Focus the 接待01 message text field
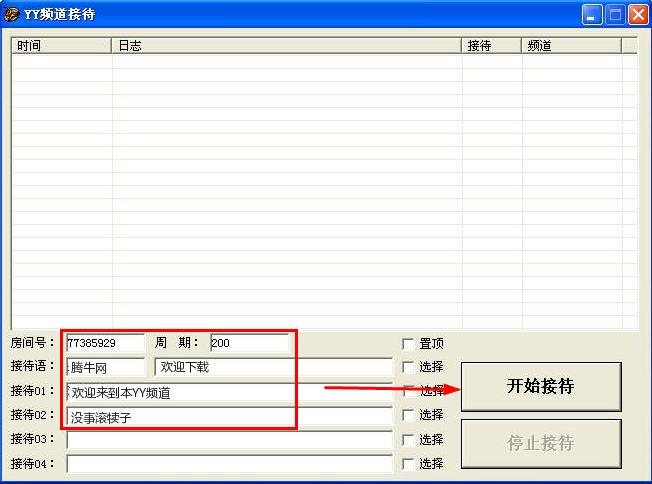This screenshot has width=652, height=484. coord(229,392)
